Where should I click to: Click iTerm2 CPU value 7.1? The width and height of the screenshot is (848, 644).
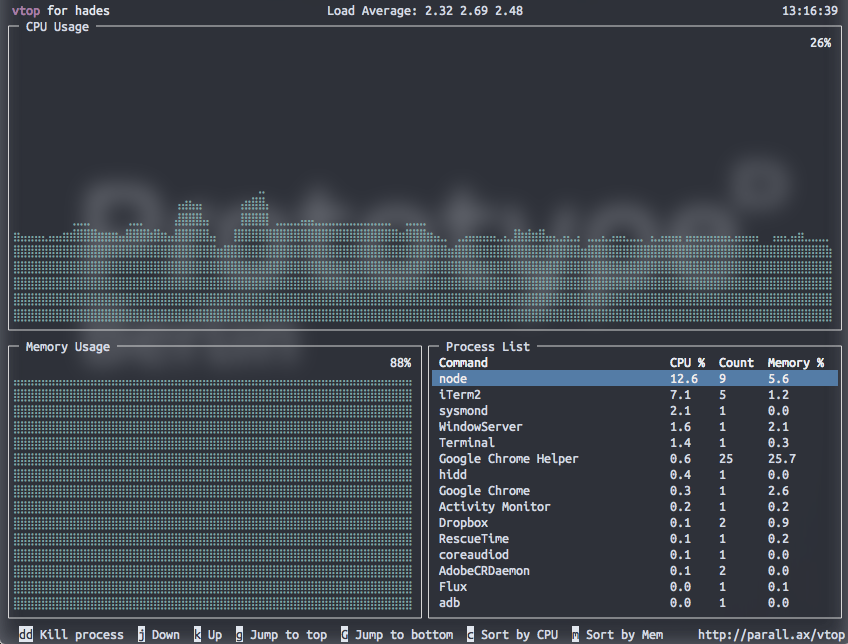680,395
